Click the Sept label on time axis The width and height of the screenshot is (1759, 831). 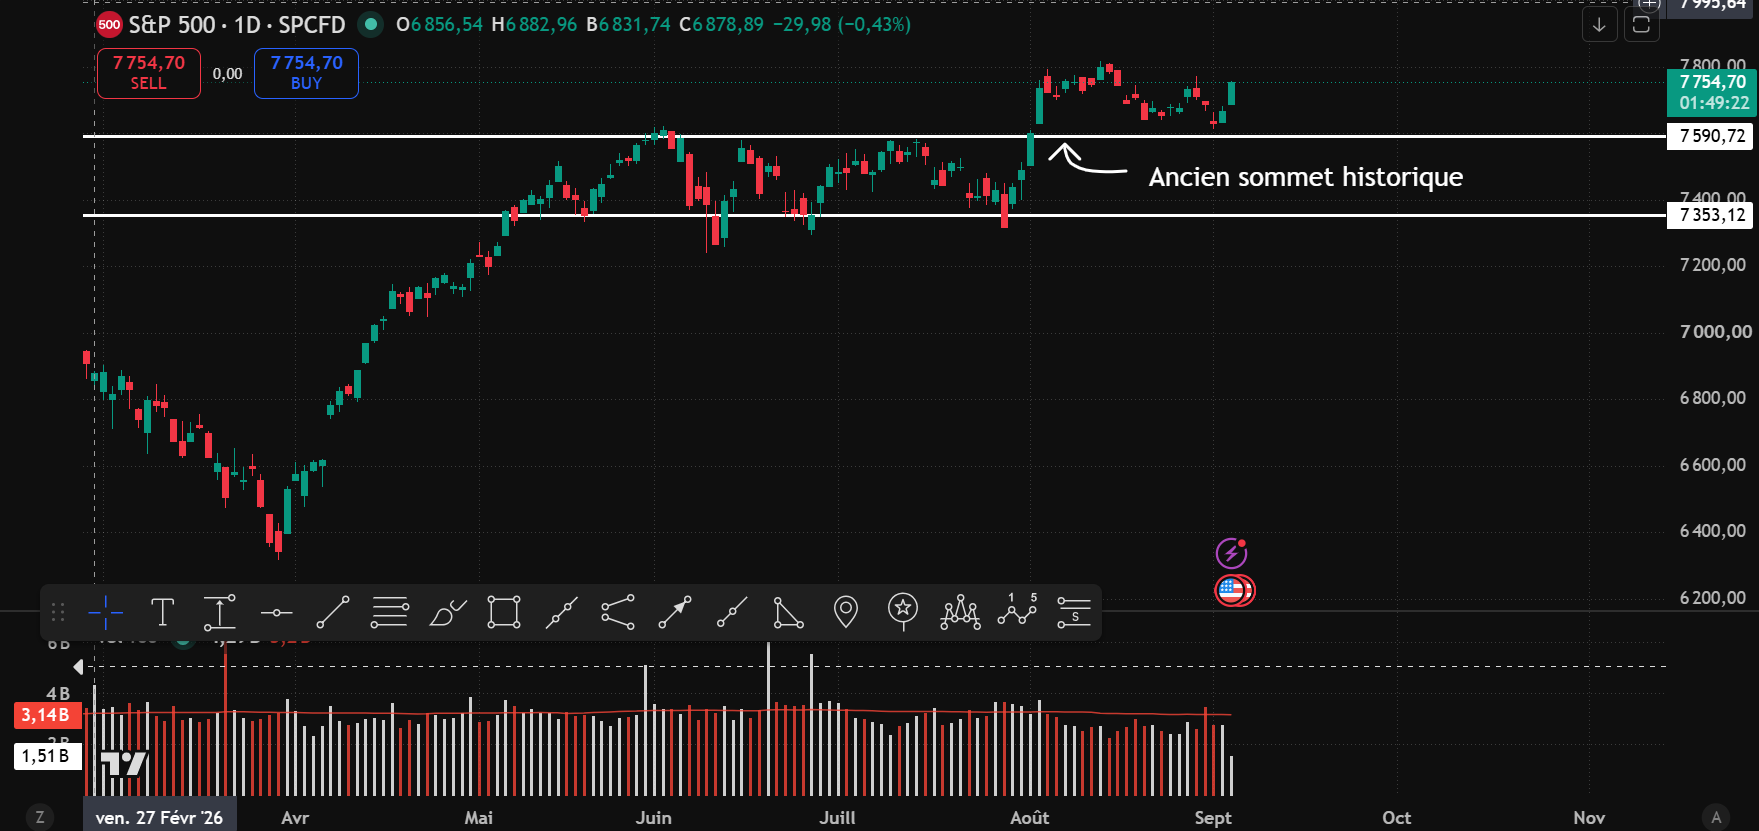(1213, 817)
